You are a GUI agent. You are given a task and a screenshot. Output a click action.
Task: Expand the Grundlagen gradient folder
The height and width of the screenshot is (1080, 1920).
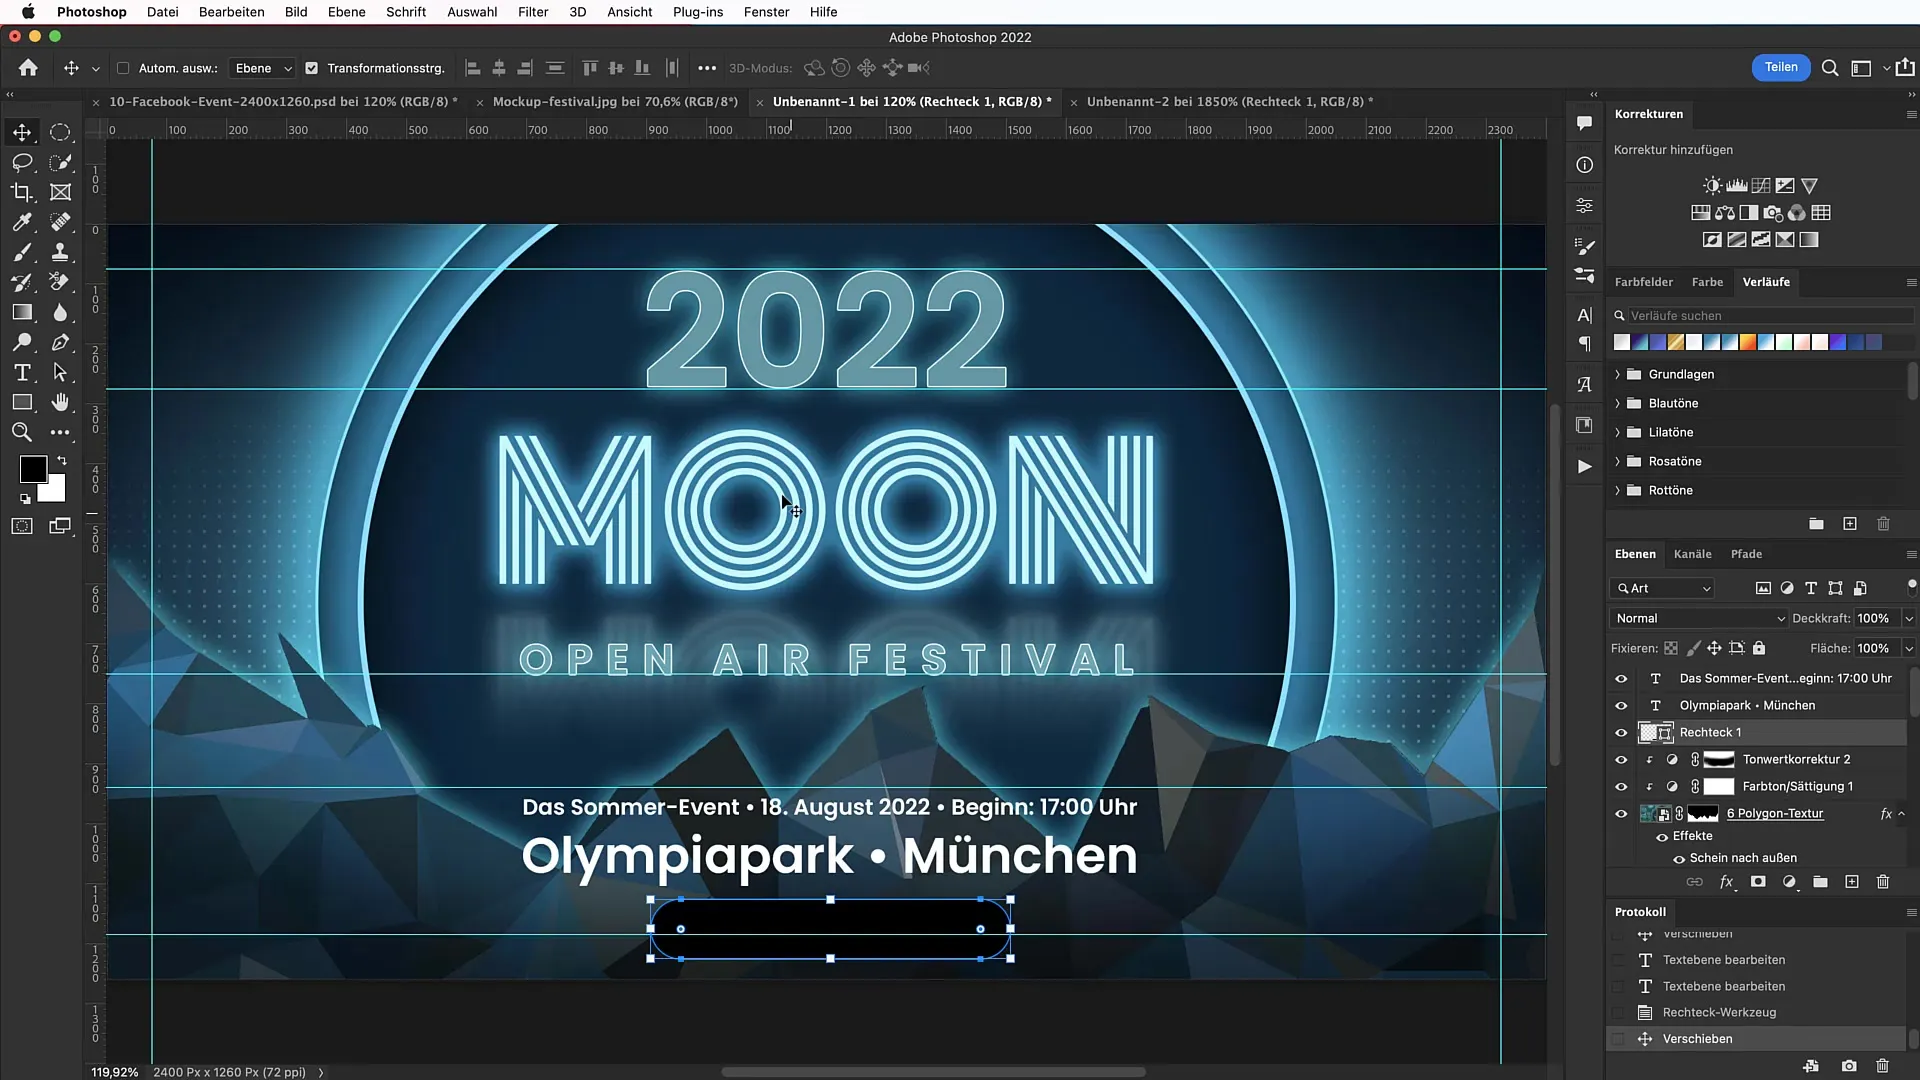pyautogui.click(x=1617, y=375)
